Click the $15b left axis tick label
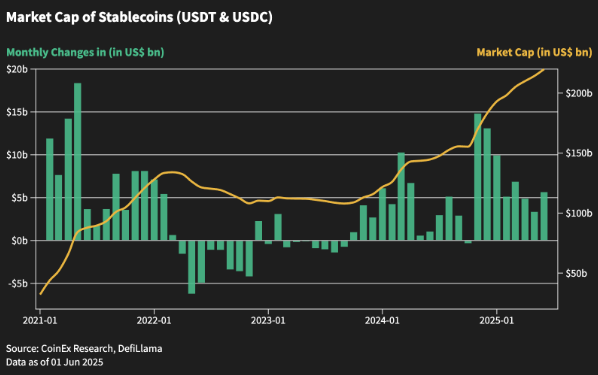598x375 pixels. (x=17, y=112)
